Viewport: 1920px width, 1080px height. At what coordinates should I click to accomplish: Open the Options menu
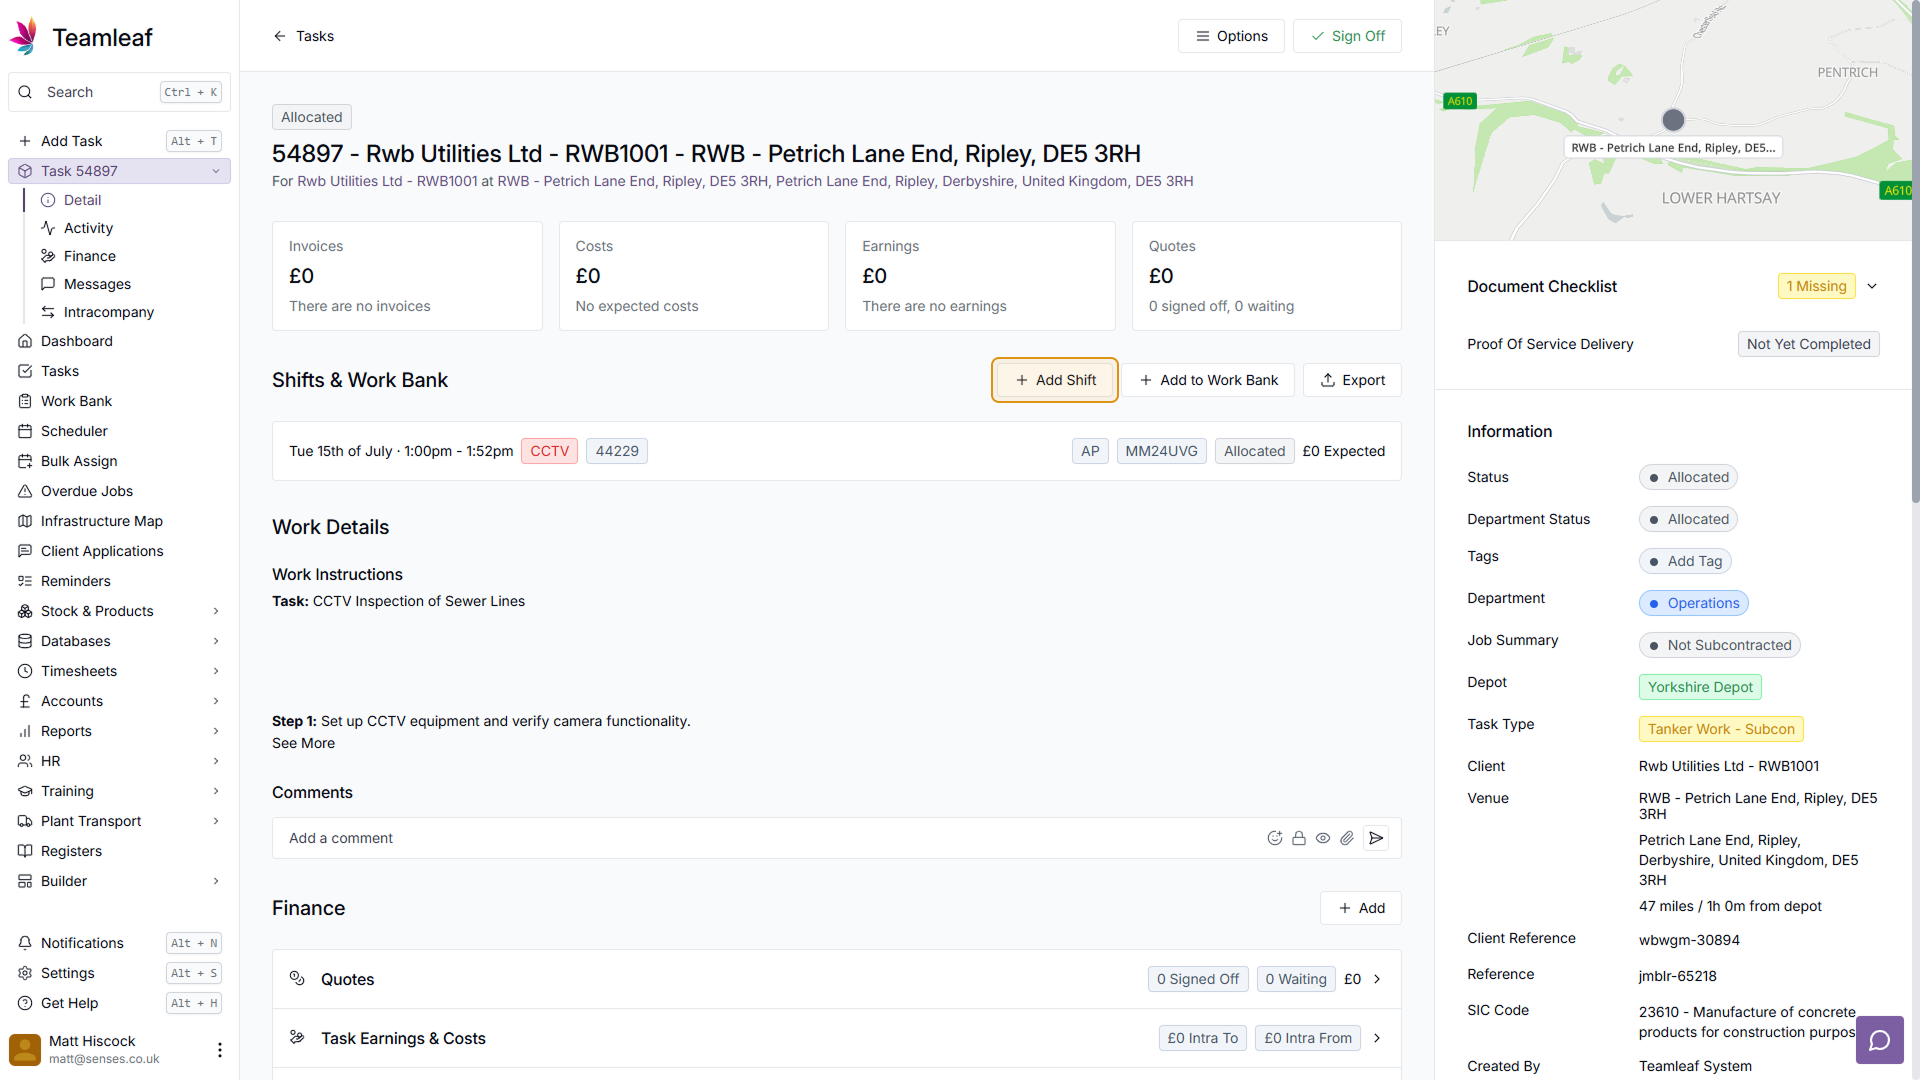(1231, 36)
